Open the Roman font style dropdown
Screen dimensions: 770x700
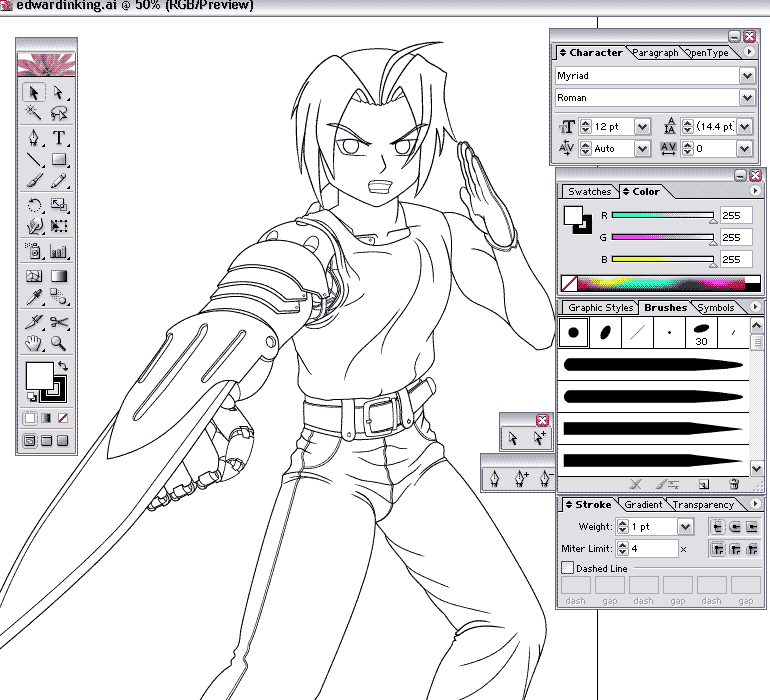pyautogui.click(x=747, y=98)
